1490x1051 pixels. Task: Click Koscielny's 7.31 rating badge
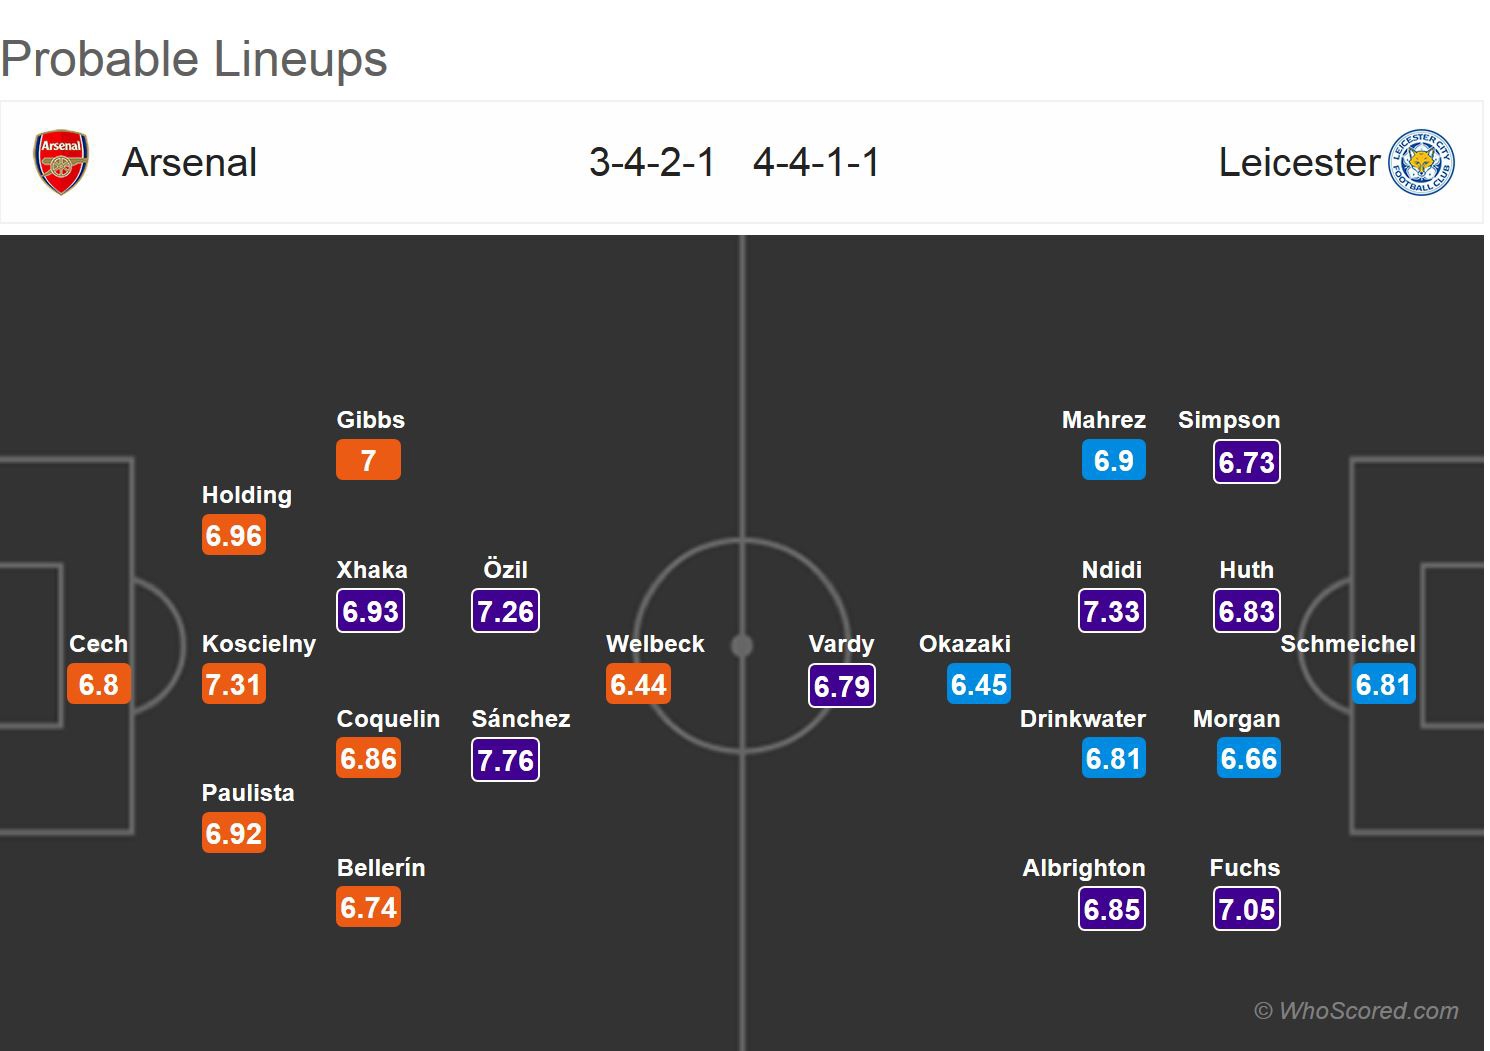point(234,685)
